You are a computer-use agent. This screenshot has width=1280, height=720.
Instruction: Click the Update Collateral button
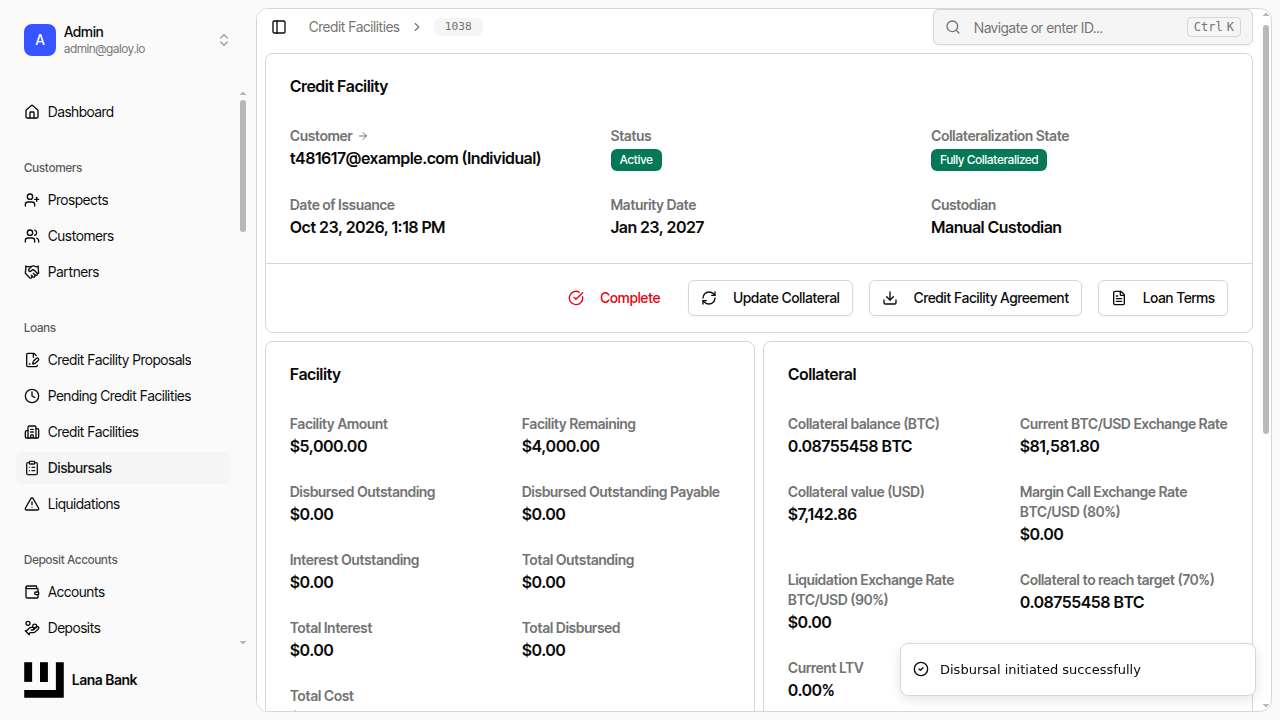pos(770,298)
